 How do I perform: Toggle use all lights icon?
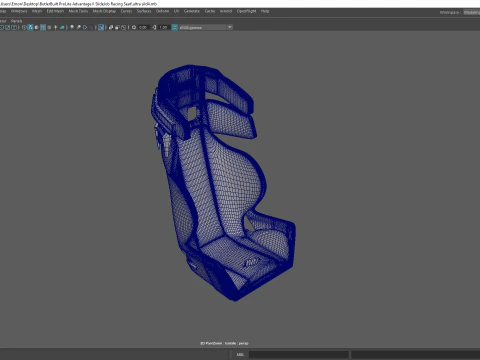[56, 27]
